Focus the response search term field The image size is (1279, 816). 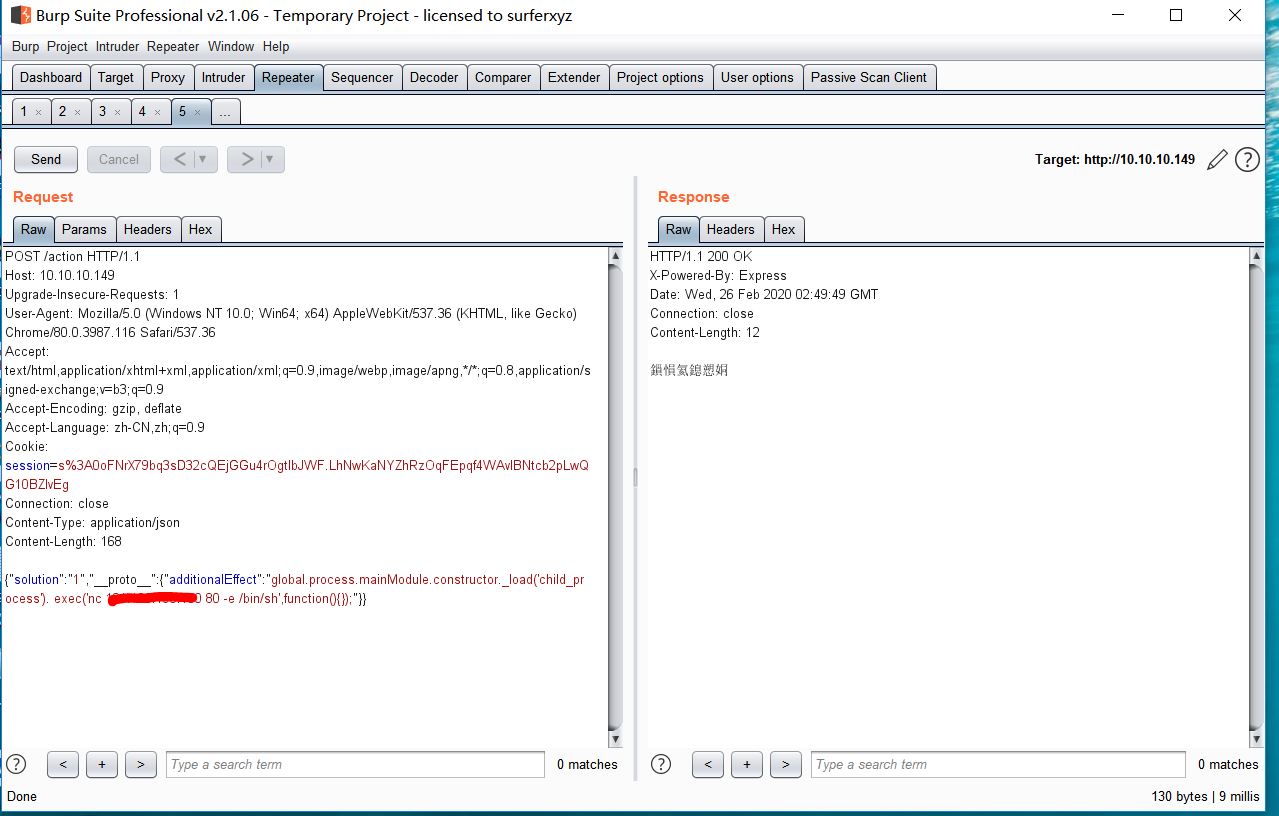[x=998, y=765]
